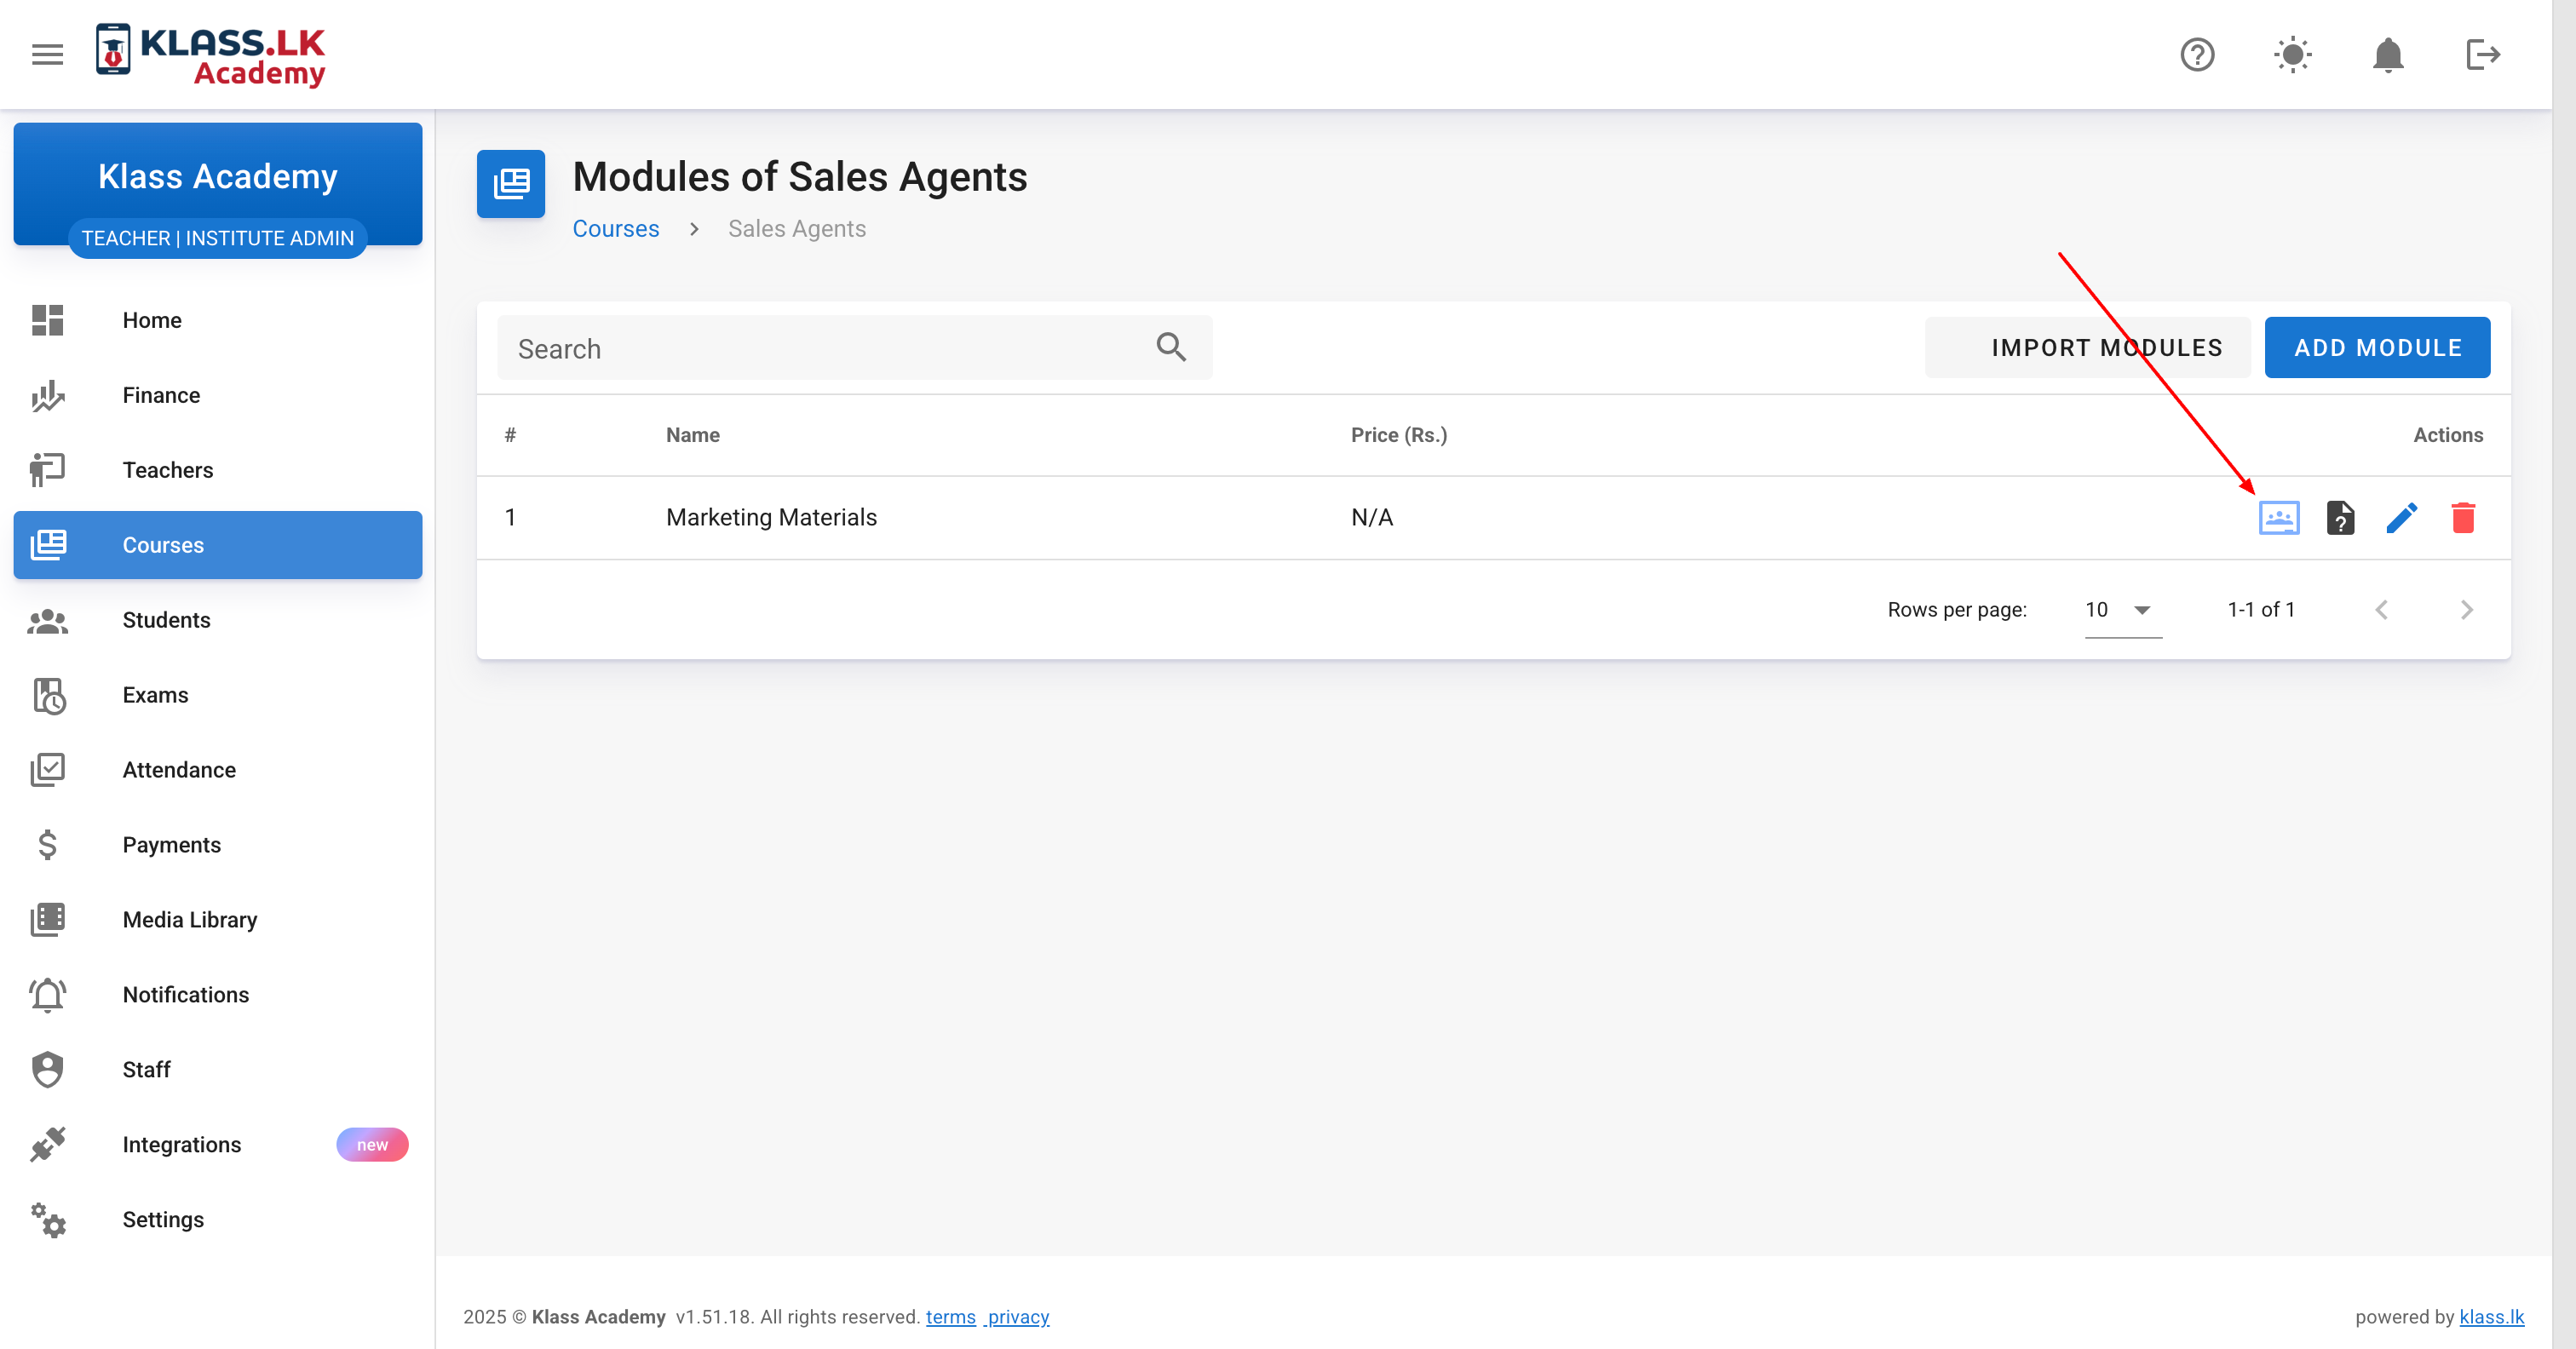
Task: Click the logout icon
Action: point(2483,54)
